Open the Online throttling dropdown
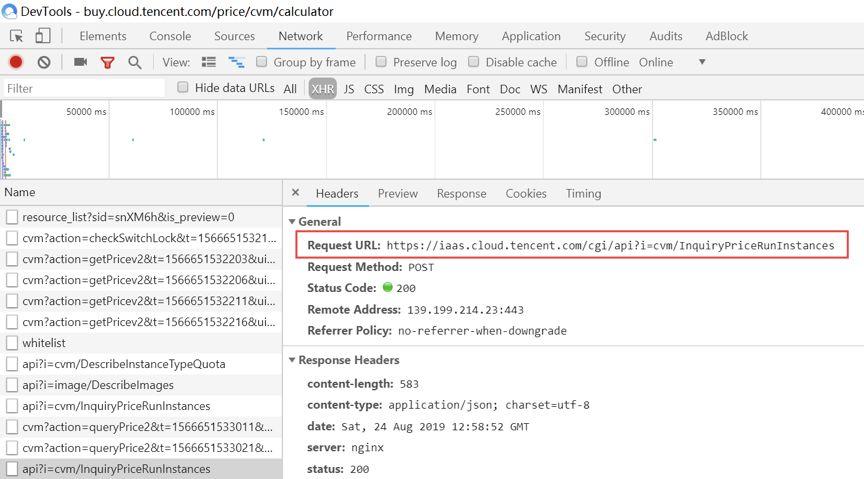Viewport: 864px width, 479px height. tap(701, 62)
